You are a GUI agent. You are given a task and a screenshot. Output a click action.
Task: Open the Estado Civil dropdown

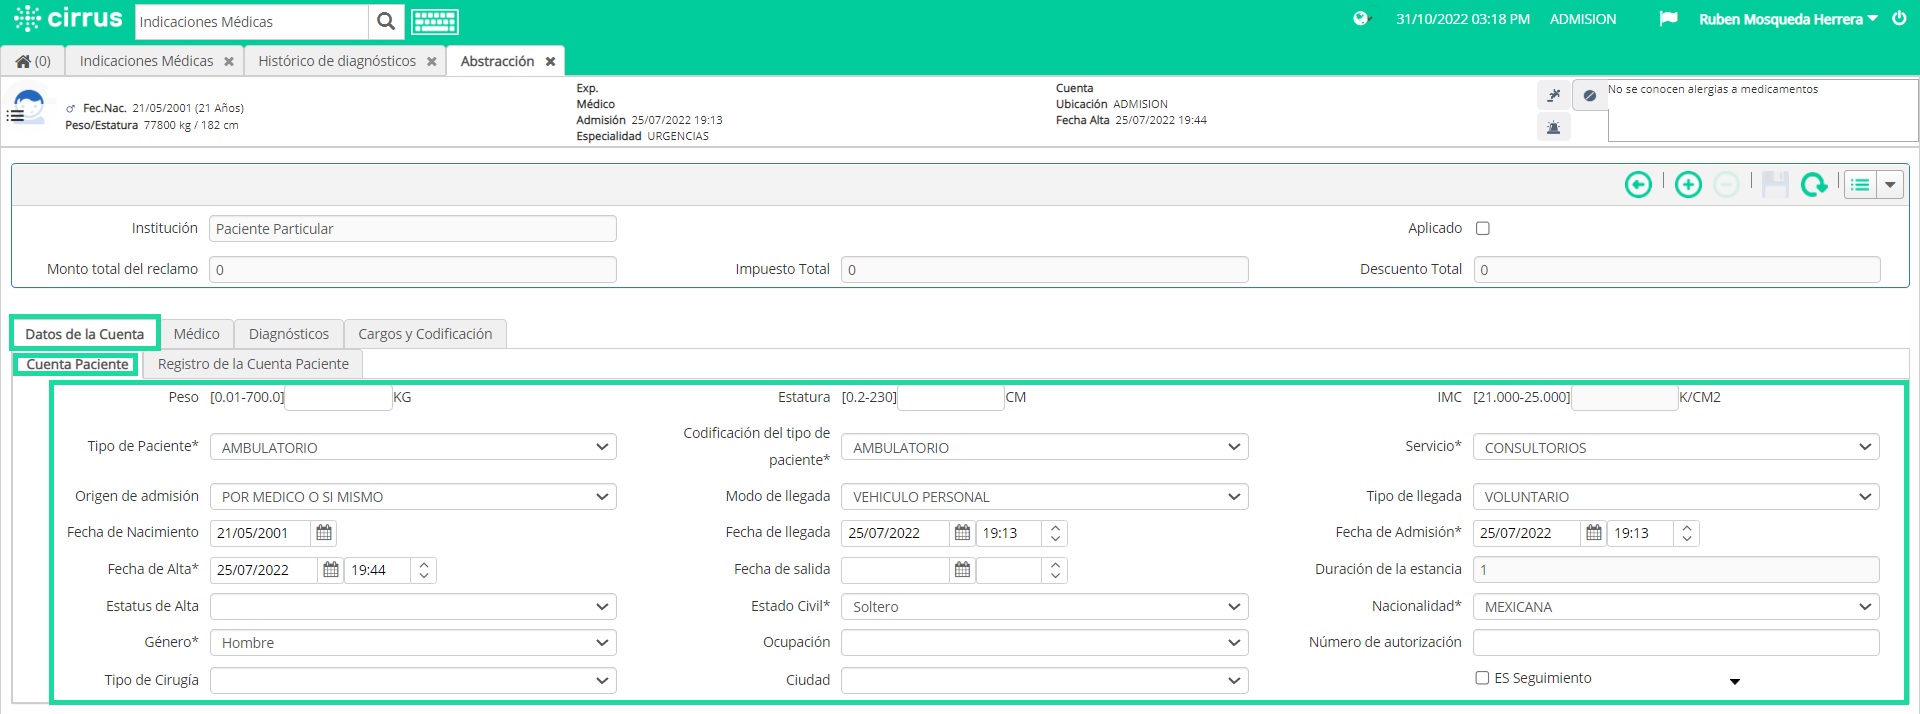coord(1044,606)
